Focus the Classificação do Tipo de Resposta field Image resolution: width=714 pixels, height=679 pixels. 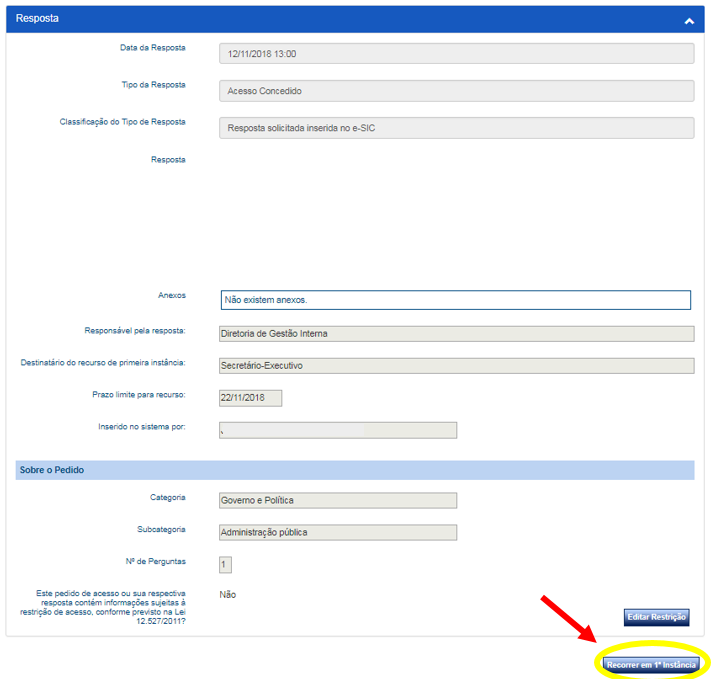tap(456, 128)
